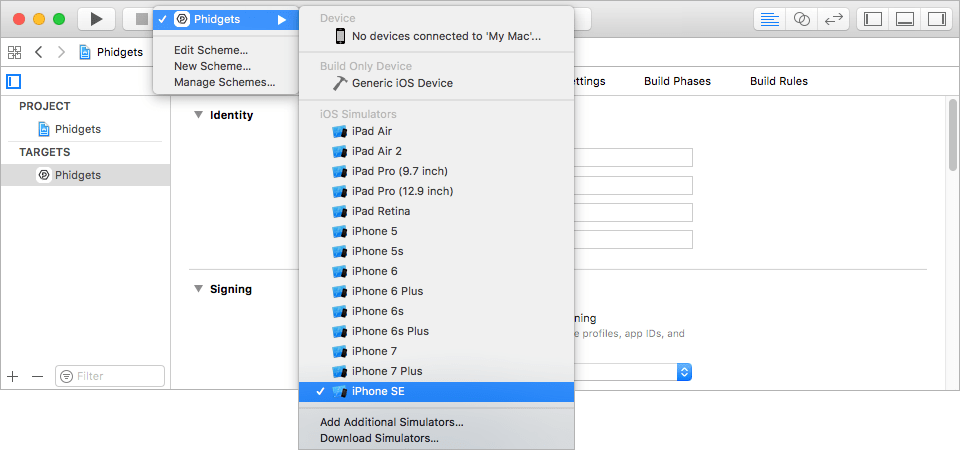Toggle the Navigator panel
Image resolution: width=960 pixels, height=450 pixels.
coord(872,19)
